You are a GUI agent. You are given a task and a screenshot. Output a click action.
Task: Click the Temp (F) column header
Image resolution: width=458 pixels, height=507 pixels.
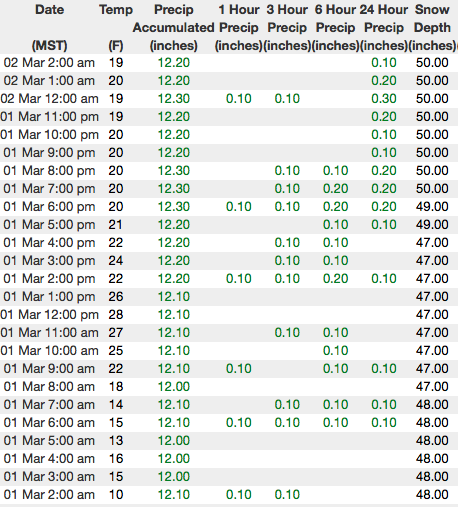[116, 27]
